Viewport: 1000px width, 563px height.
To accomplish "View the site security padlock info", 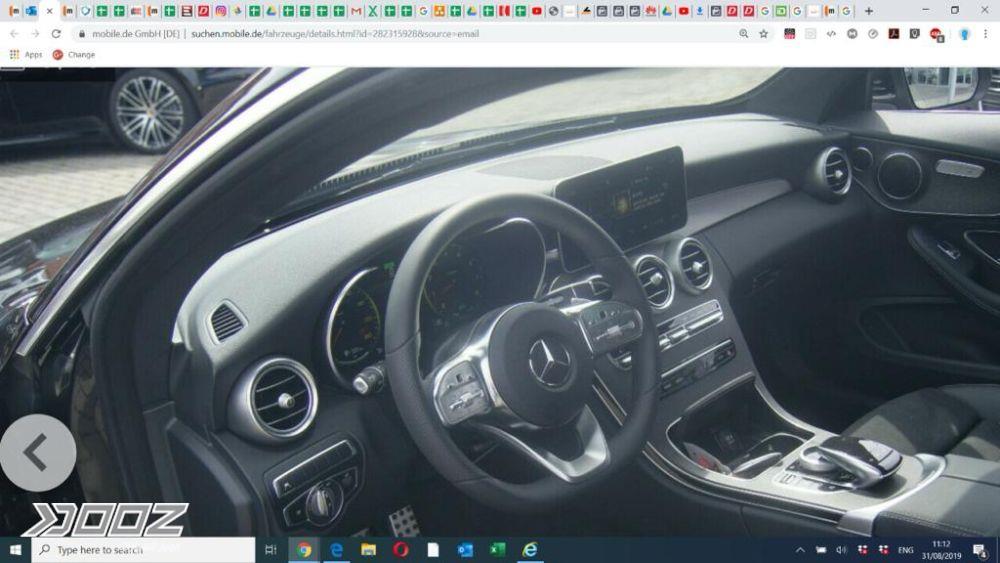I will point(81,33).
